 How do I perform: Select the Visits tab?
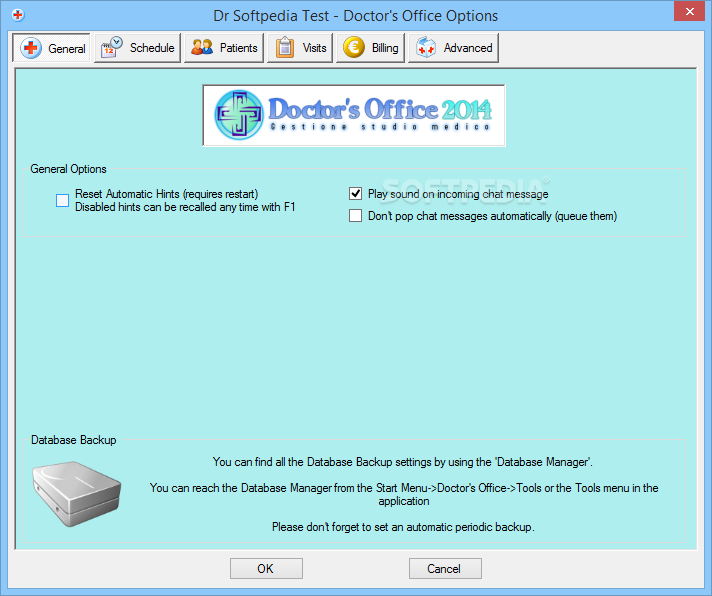(300, 48)
